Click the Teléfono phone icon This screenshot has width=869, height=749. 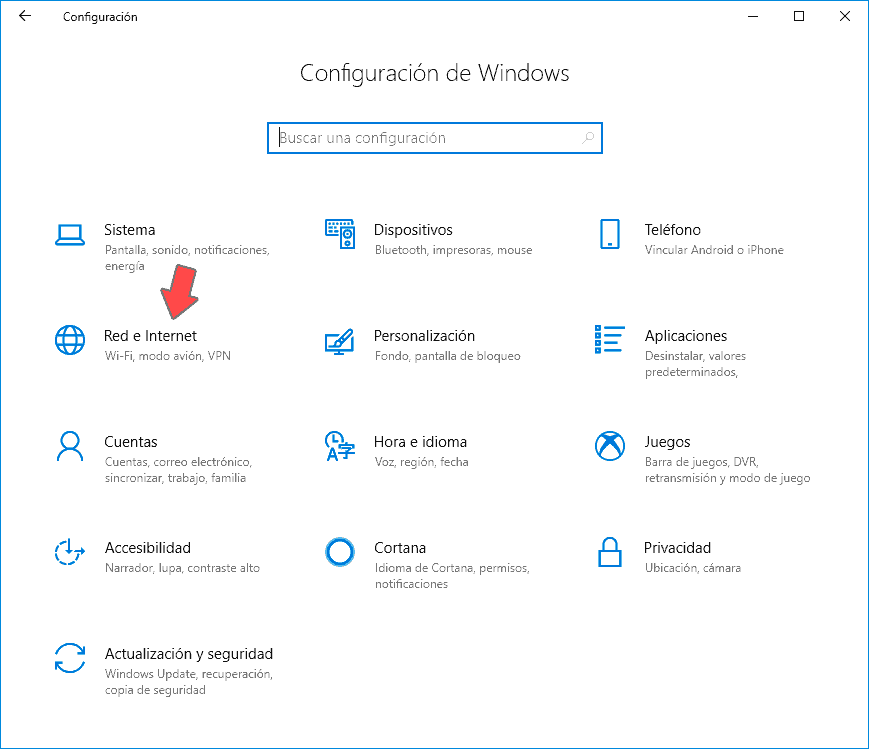click(x=610, y=234)
